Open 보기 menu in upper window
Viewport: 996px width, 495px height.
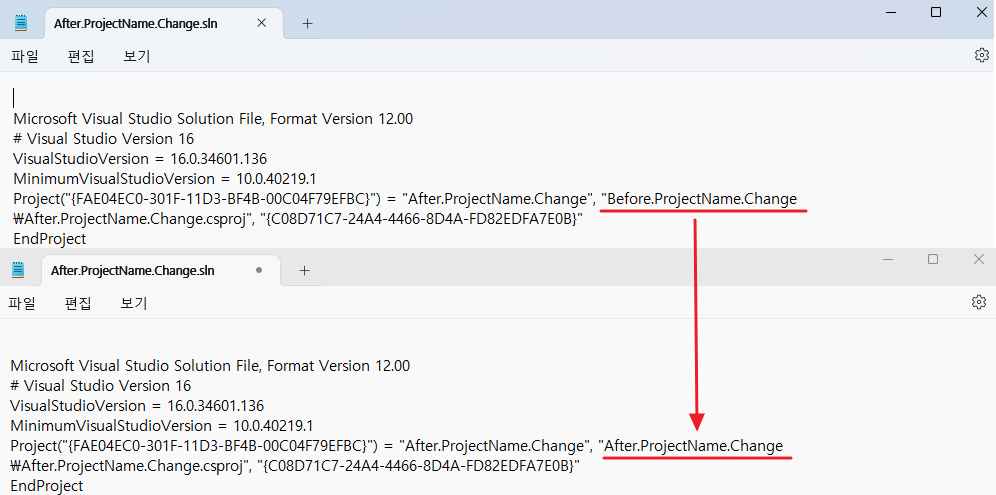(137, 56)
